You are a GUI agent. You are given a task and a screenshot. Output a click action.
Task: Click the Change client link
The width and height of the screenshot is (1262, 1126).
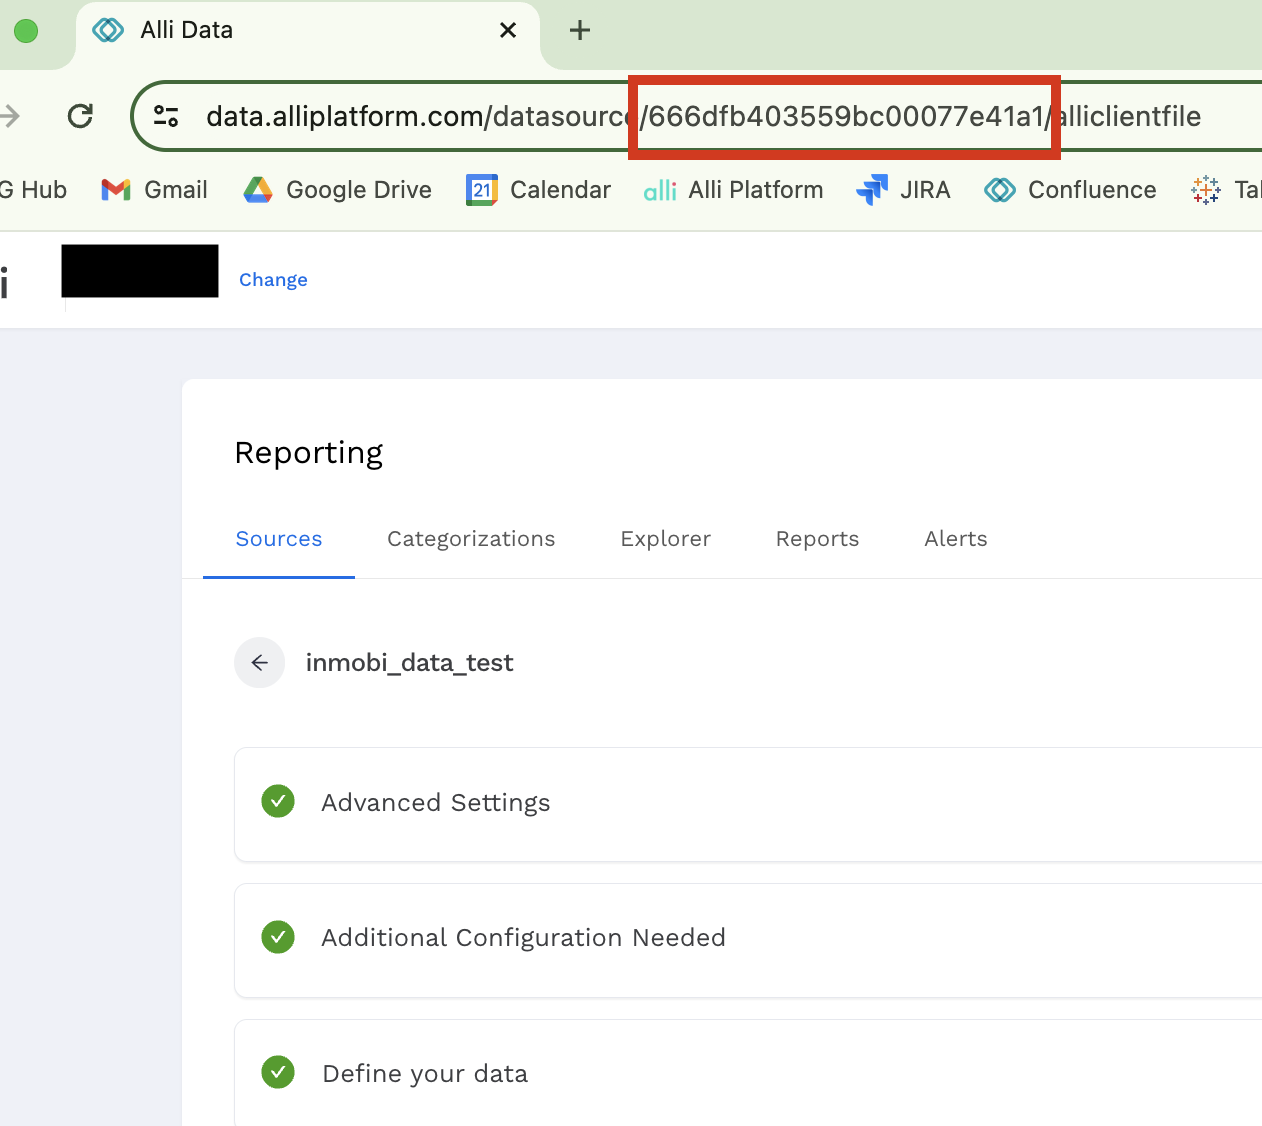tap(273, 280)
